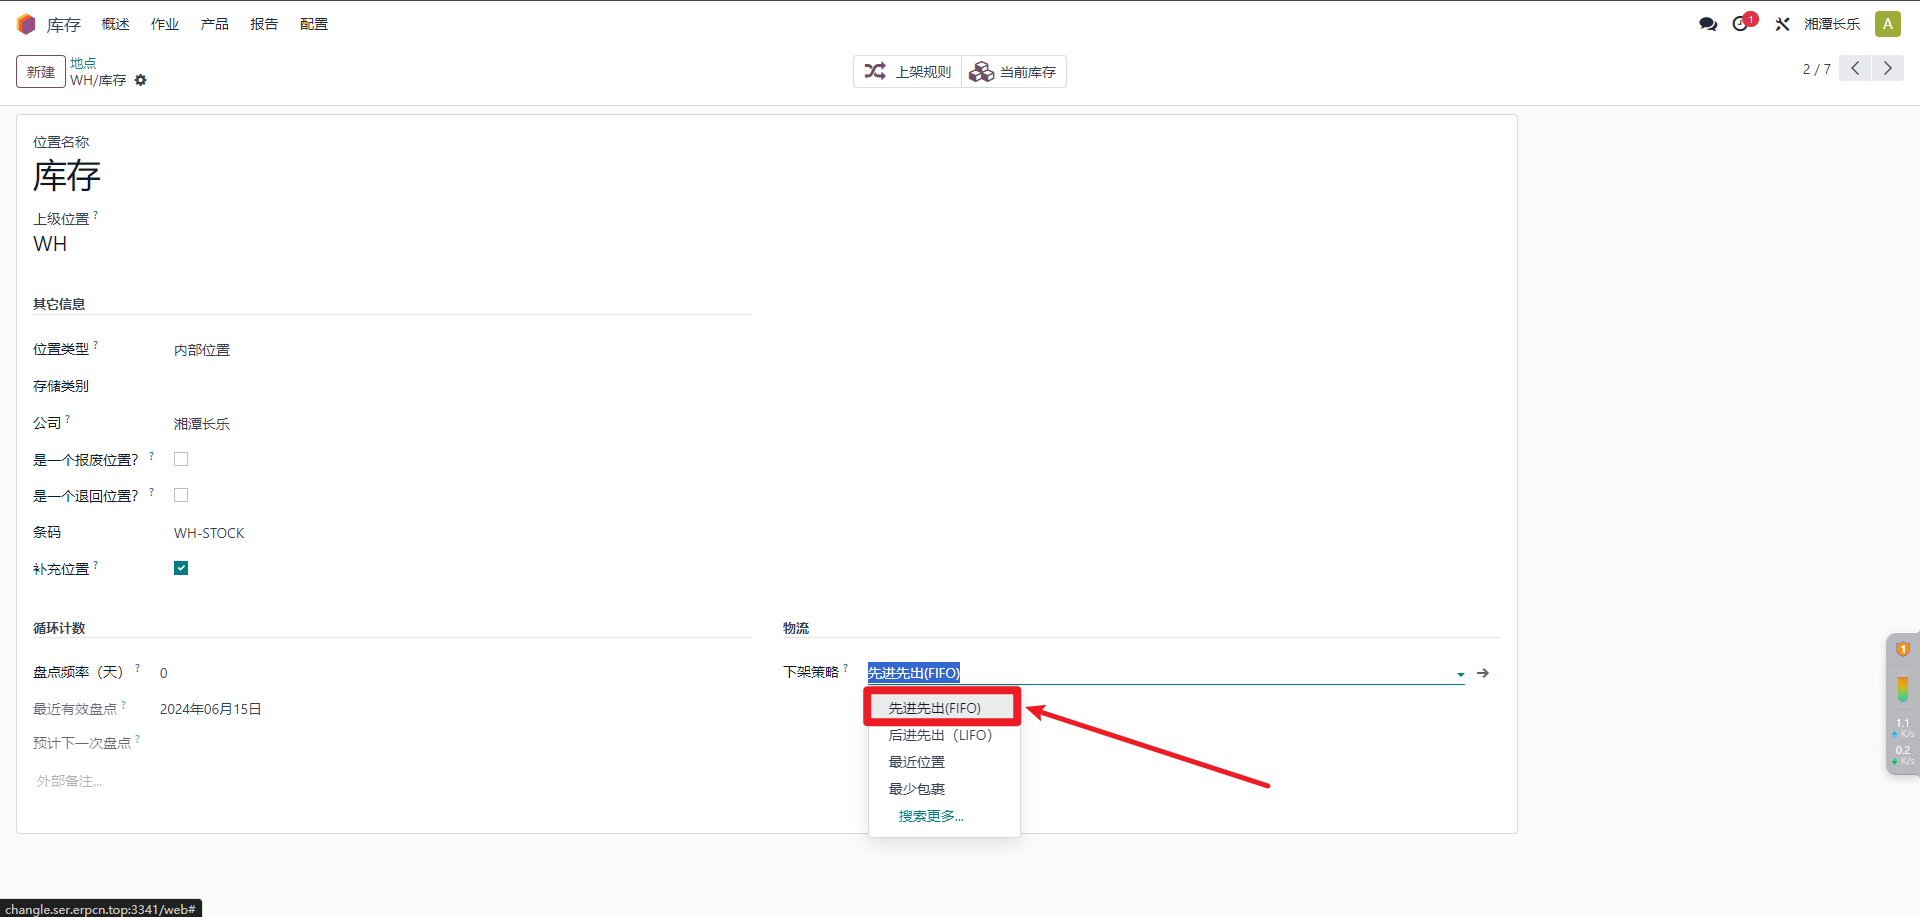The height and width of the screenshot is (917, 1920).
Task: Click the debug tools wrench icon
Action: [x=1782, y=24]
